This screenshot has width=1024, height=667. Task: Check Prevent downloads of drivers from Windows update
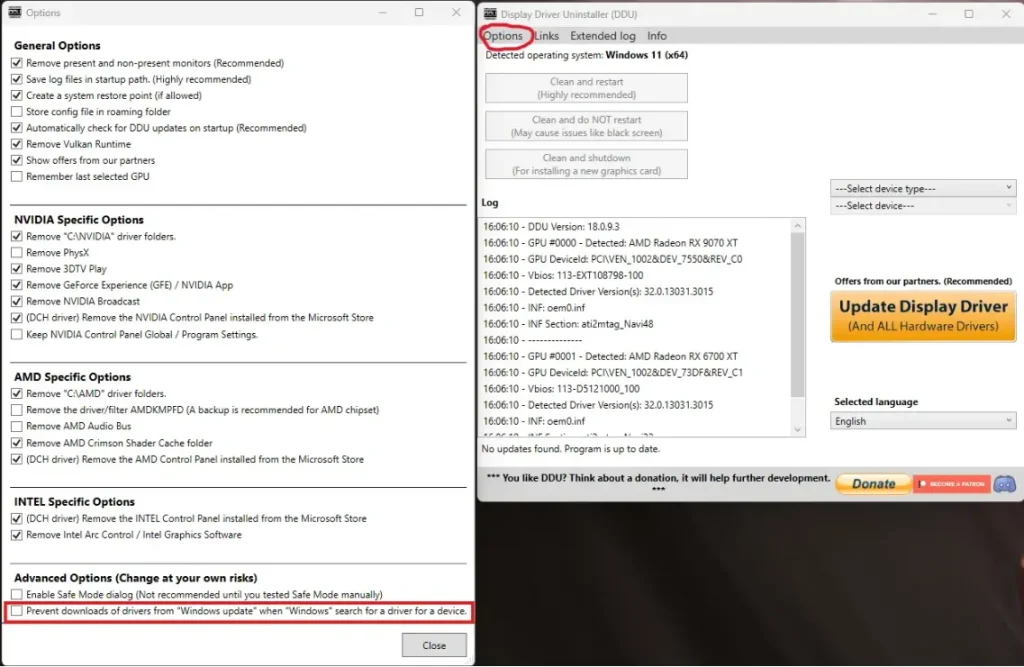(x=17, y=611)
